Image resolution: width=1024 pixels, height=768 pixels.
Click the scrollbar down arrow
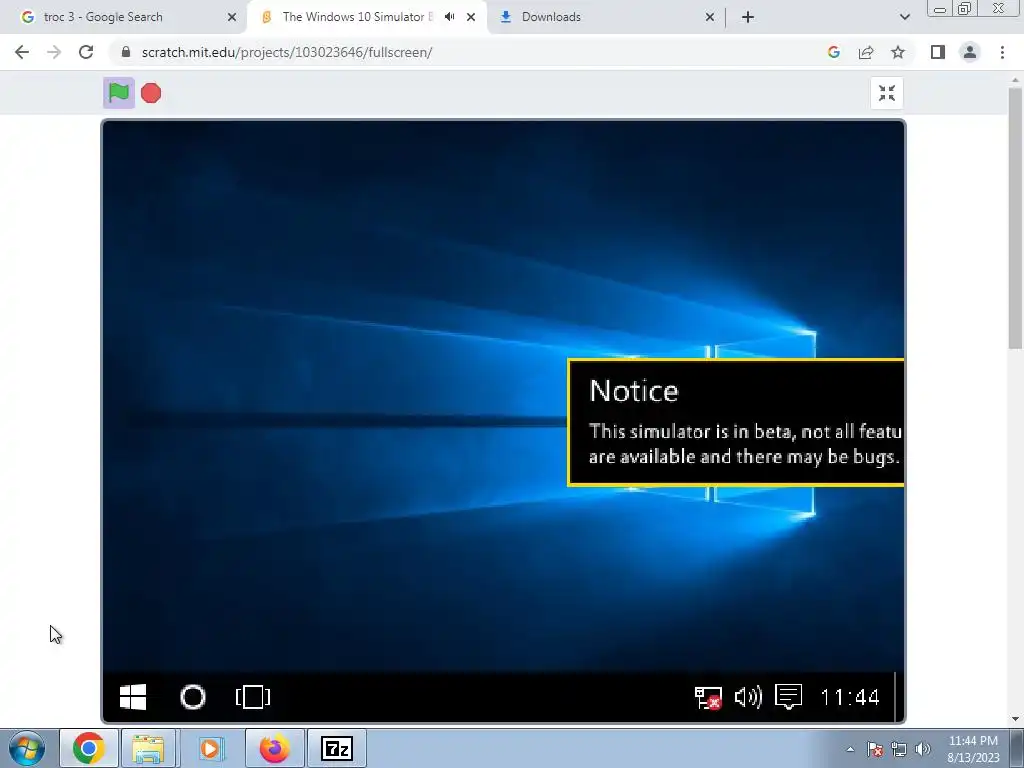1015,719
